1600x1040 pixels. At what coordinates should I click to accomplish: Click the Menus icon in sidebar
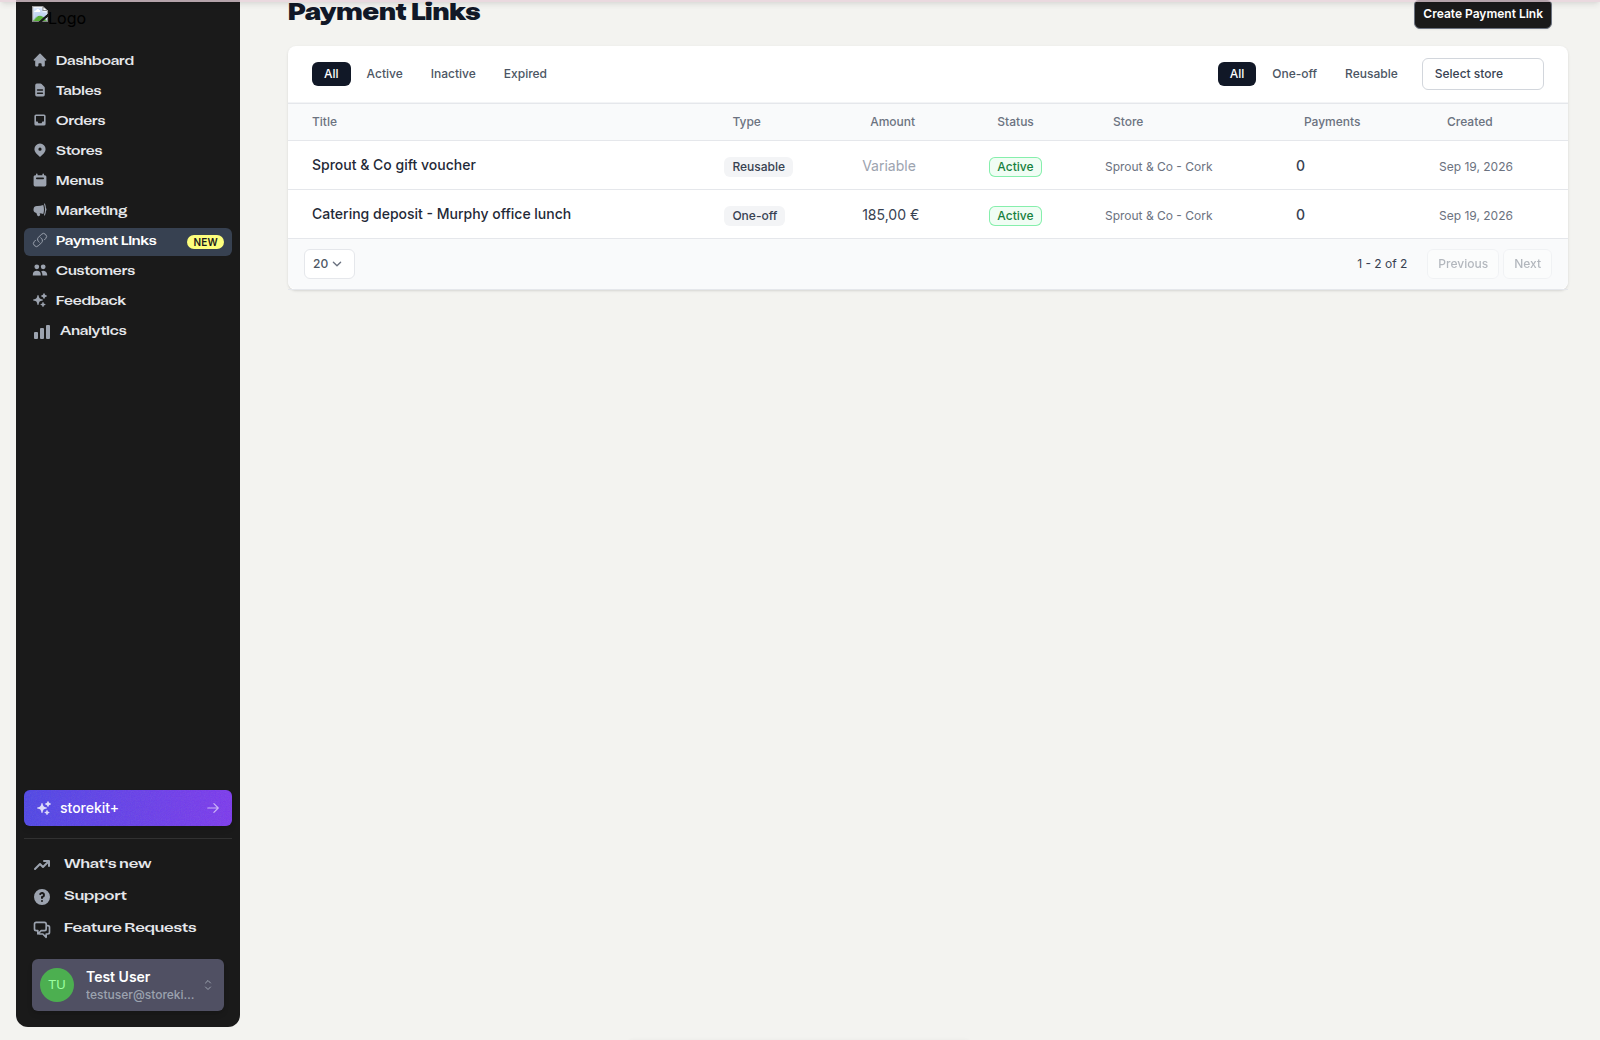pos(40,181)
